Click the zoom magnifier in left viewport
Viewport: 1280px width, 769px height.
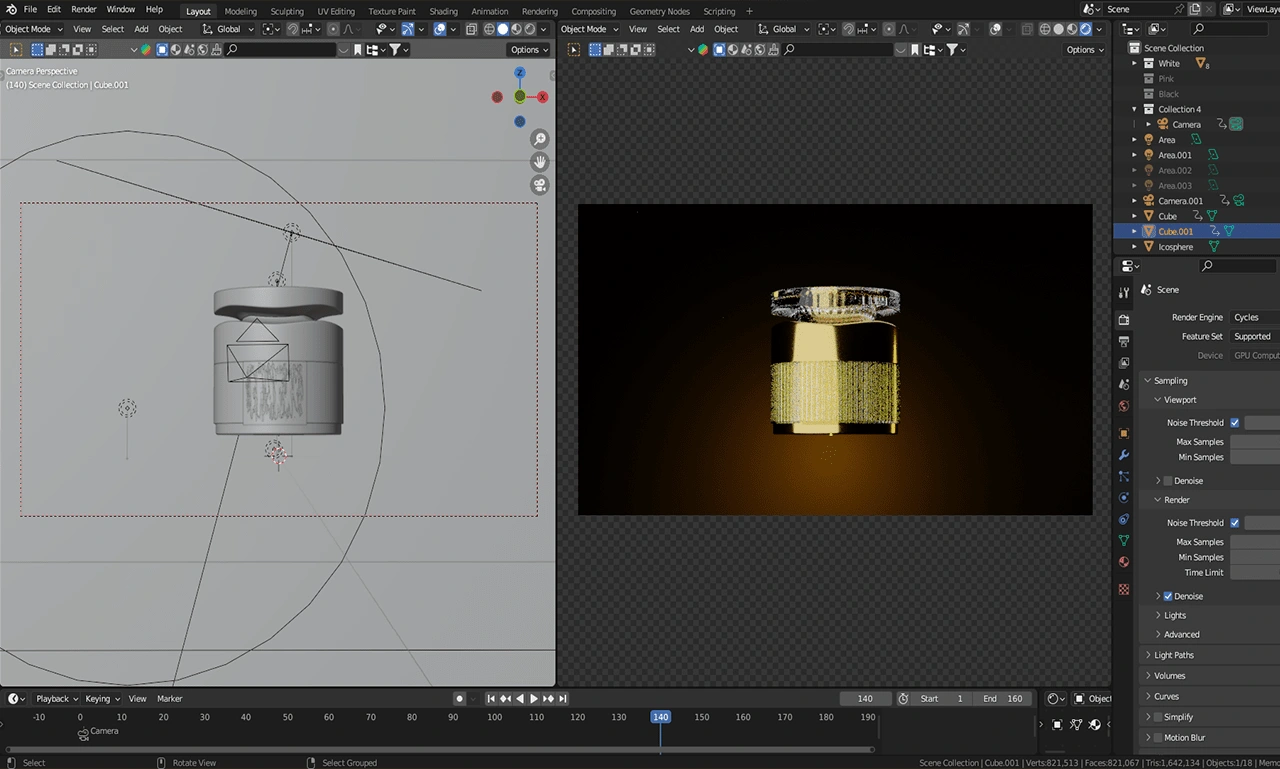(539, 139)
